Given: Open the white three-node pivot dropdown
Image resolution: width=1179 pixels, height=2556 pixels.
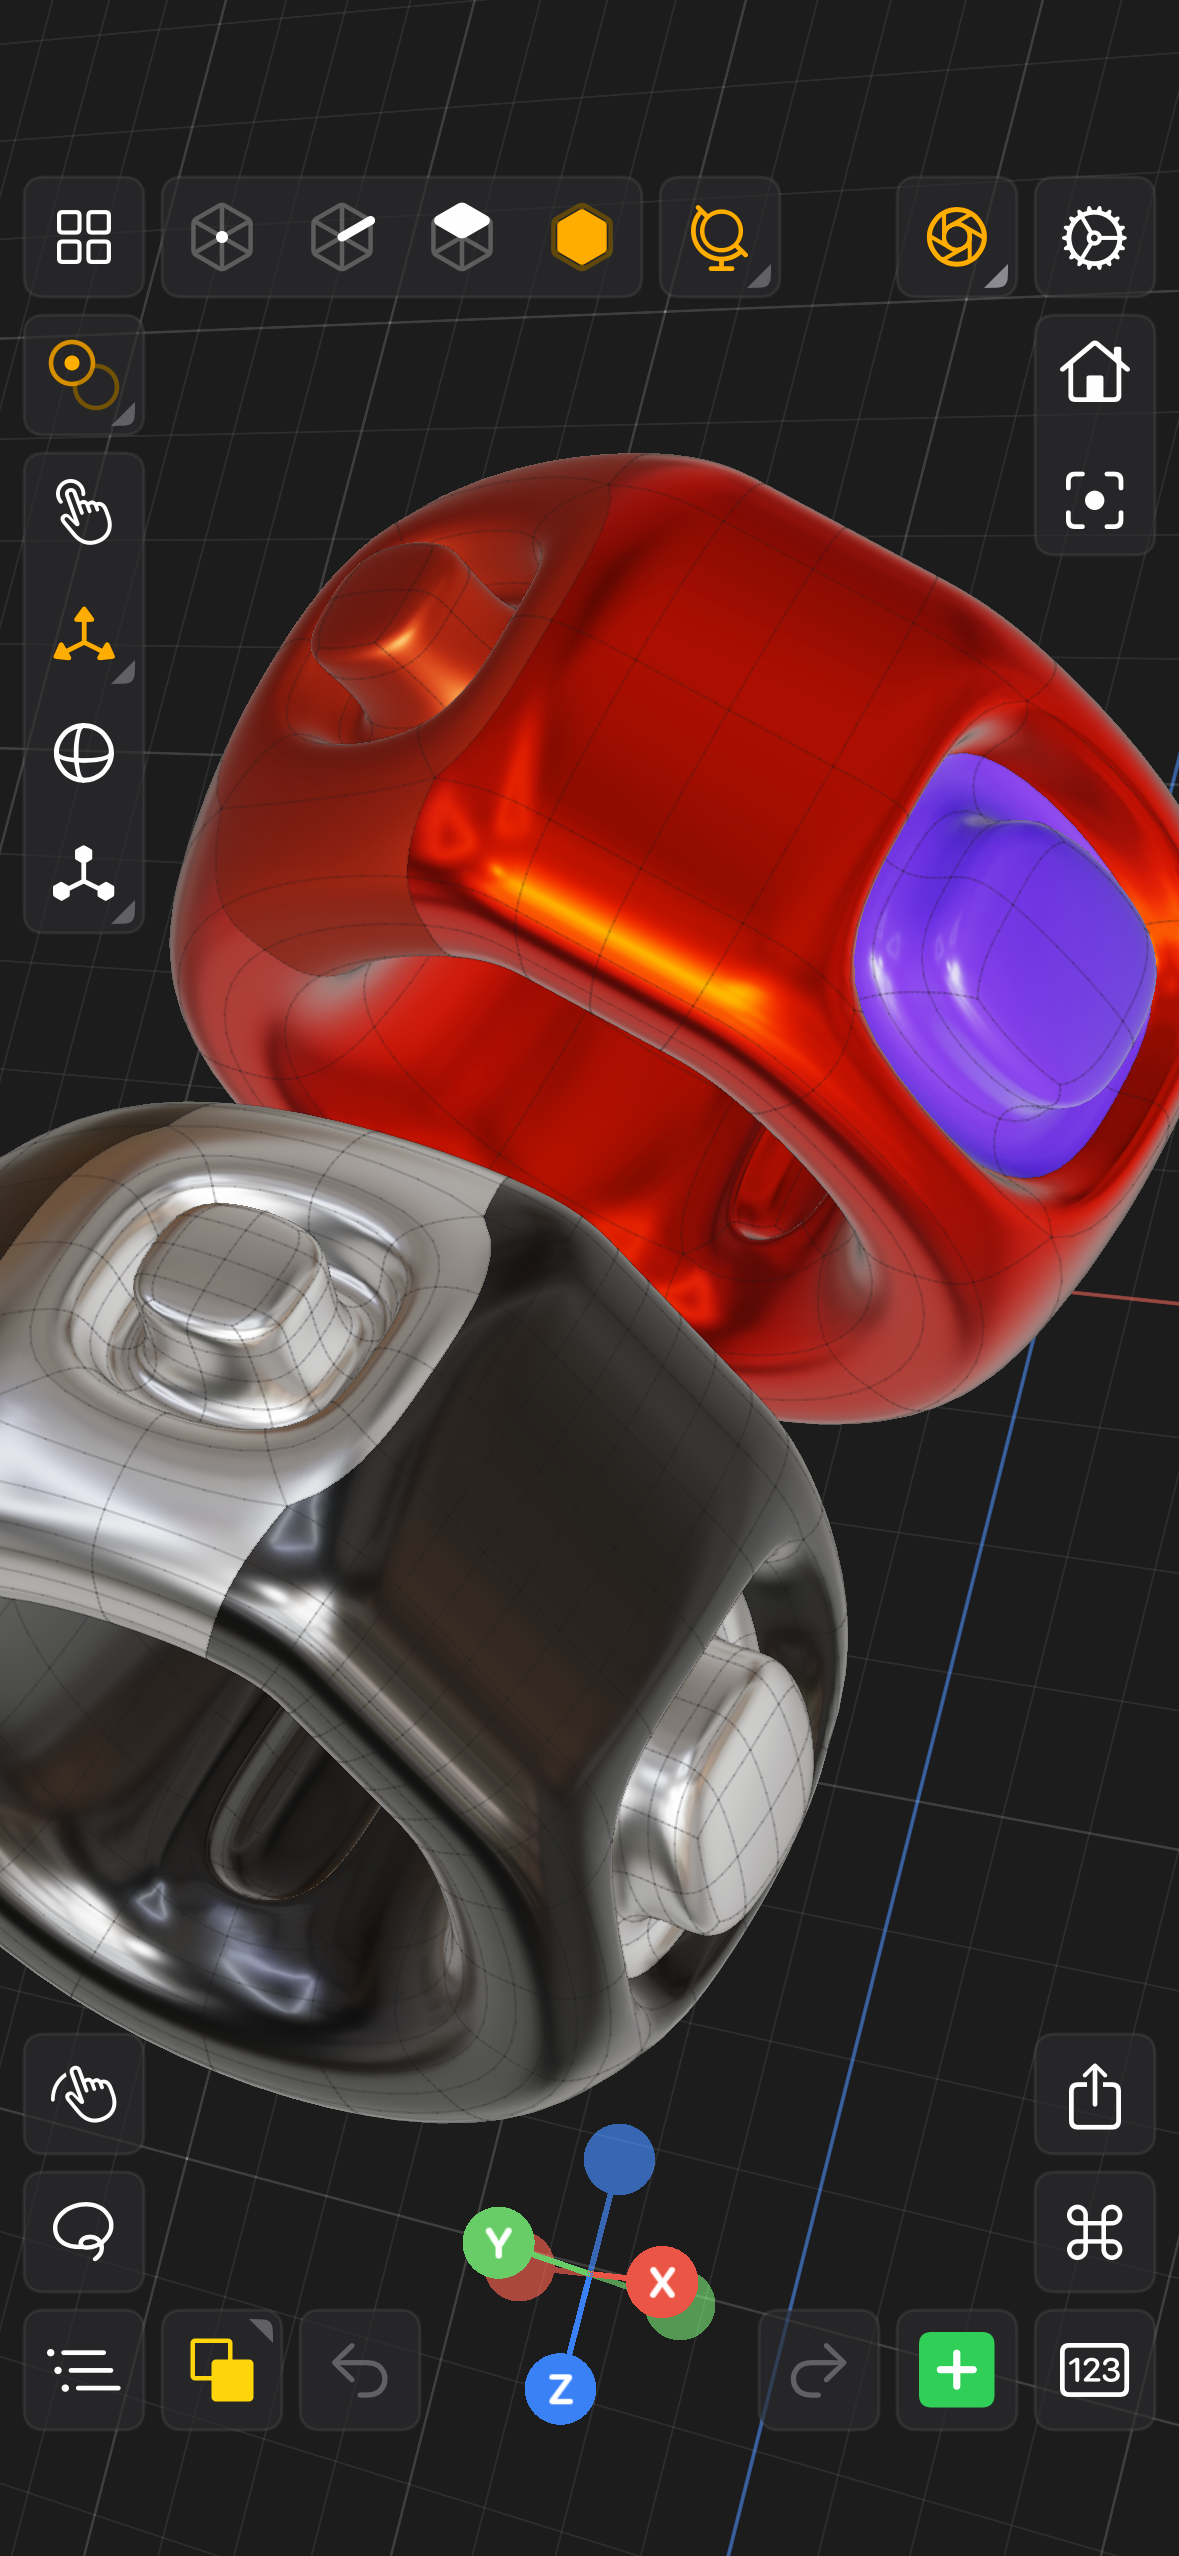Looking at the screenshot, I should click(x=84, y=875).
